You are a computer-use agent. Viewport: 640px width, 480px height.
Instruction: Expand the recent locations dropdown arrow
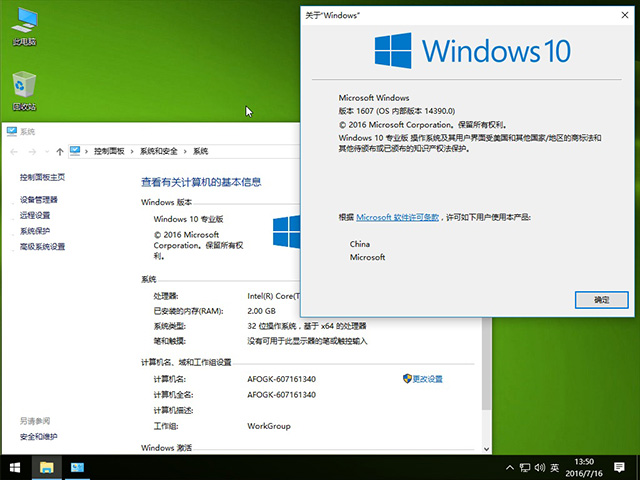click(44, 151)
